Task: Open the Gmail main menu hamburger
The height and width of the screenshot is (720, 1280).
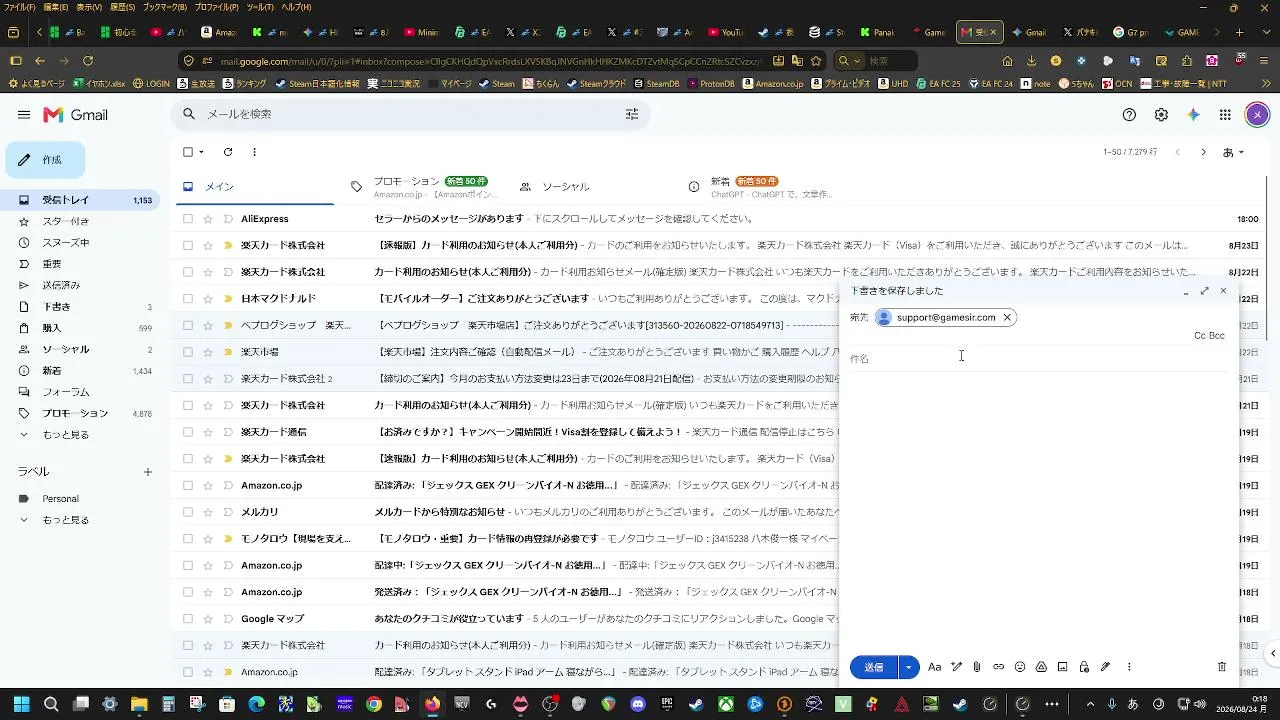Action: coord(24,115)
